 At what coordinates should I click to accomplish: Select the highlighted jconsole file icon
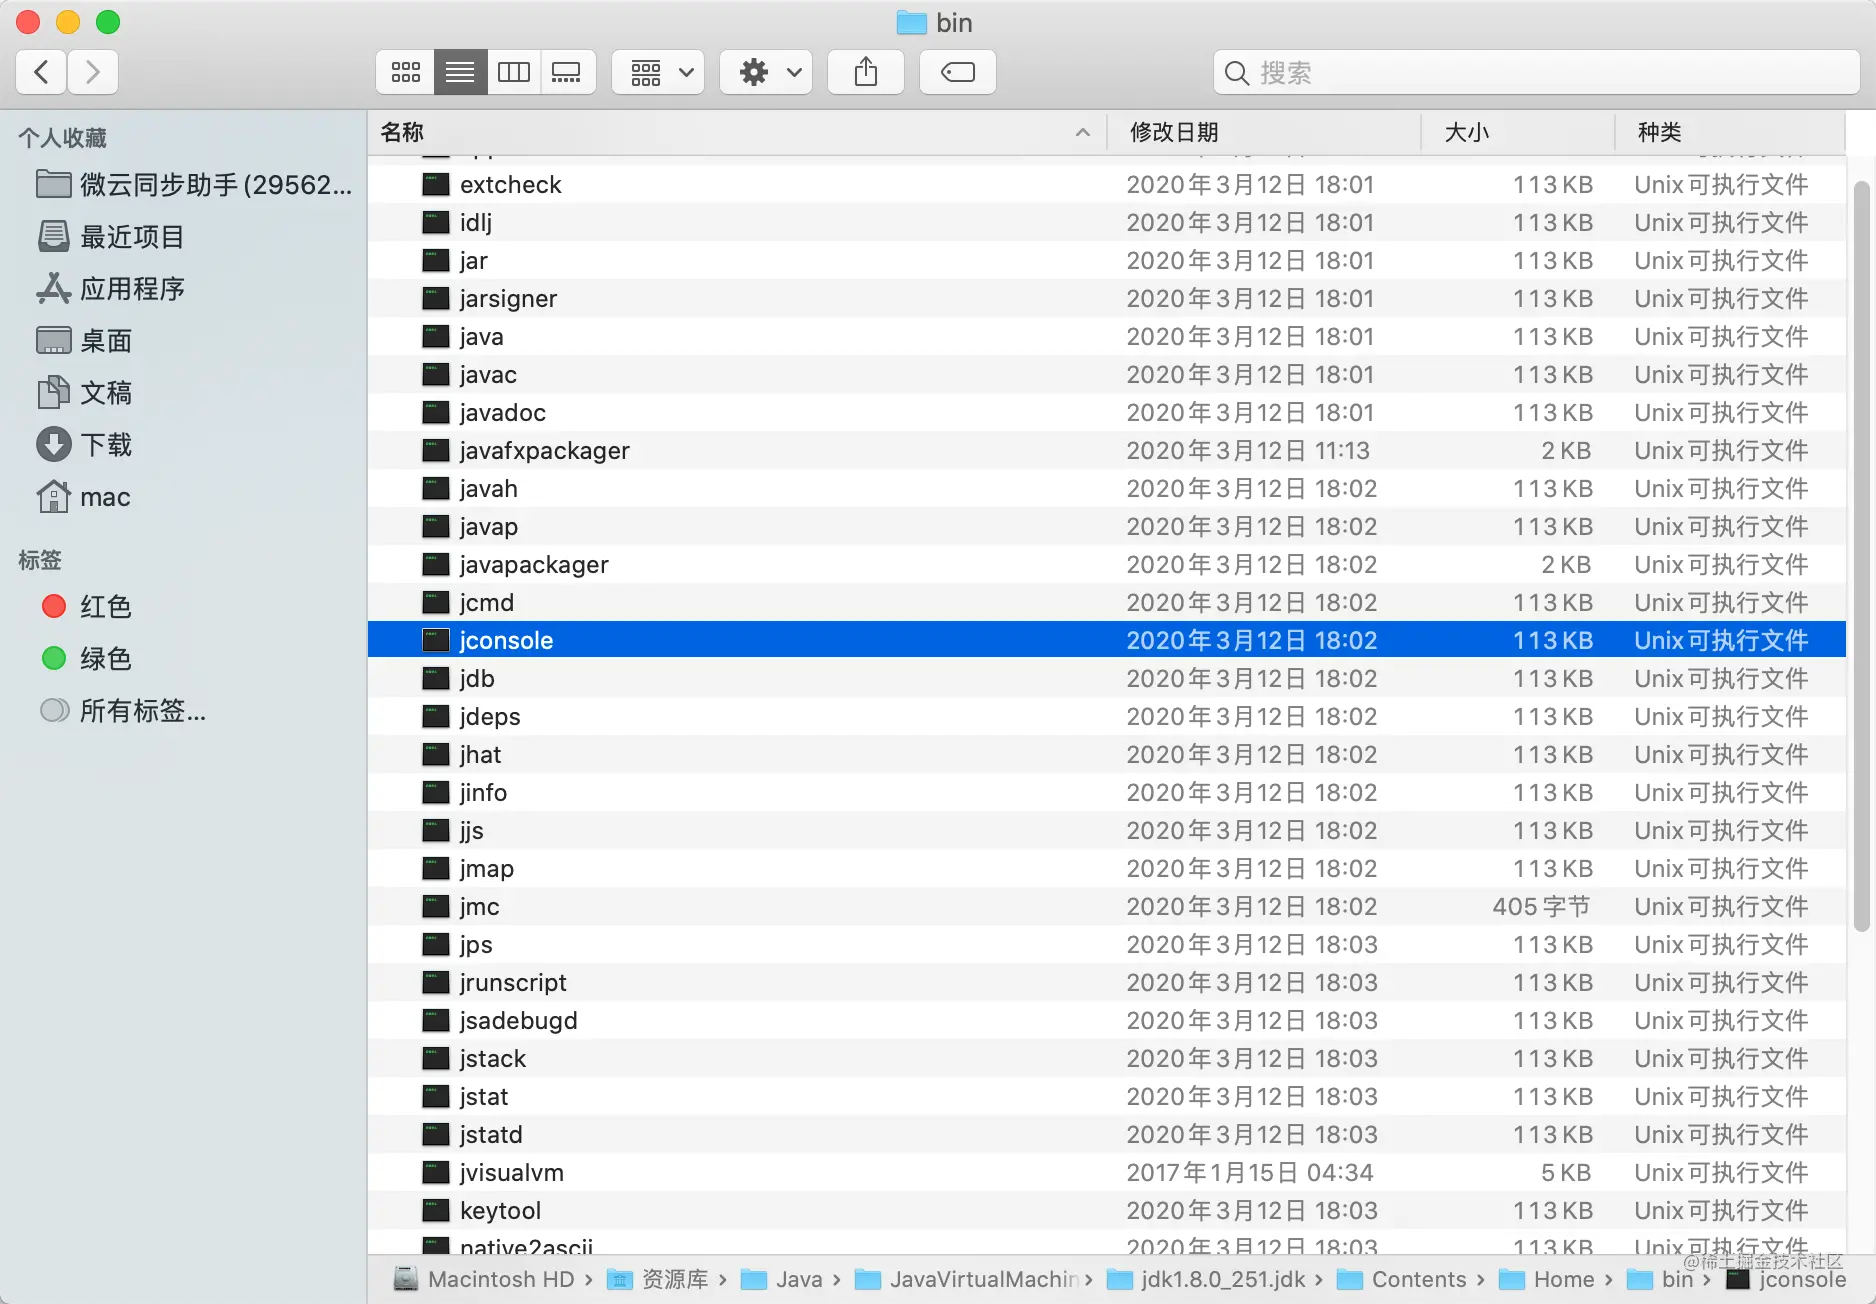435,641
